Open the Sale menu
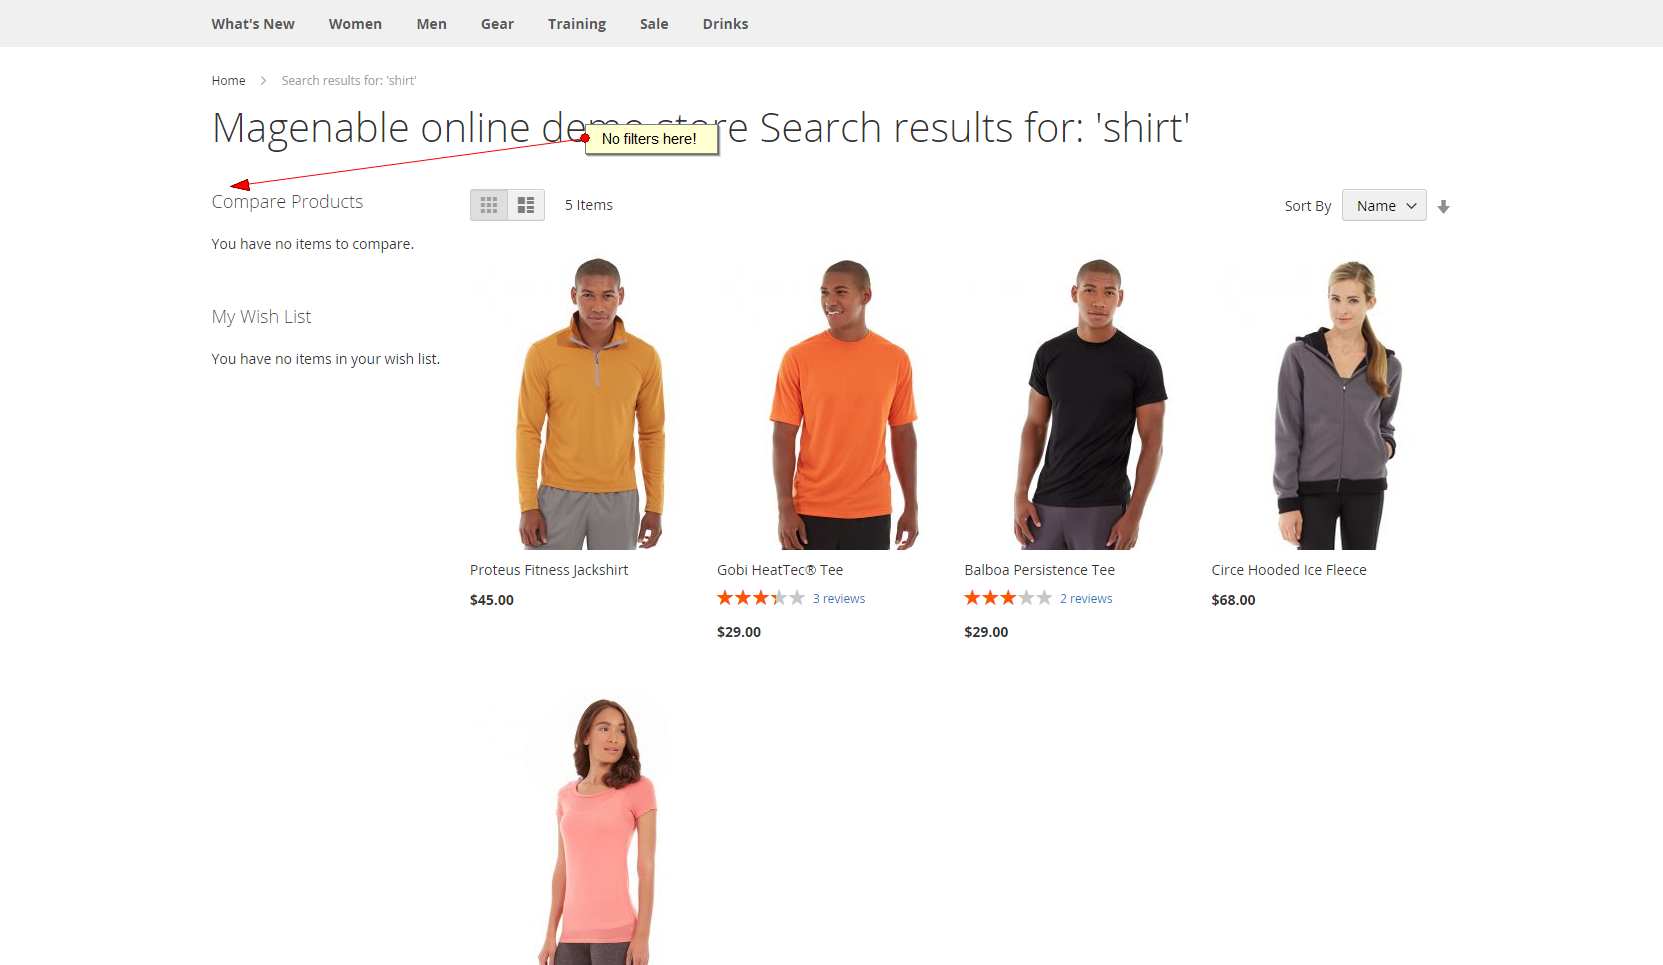This screenshot has width=1663, height=965. point(654,24)
